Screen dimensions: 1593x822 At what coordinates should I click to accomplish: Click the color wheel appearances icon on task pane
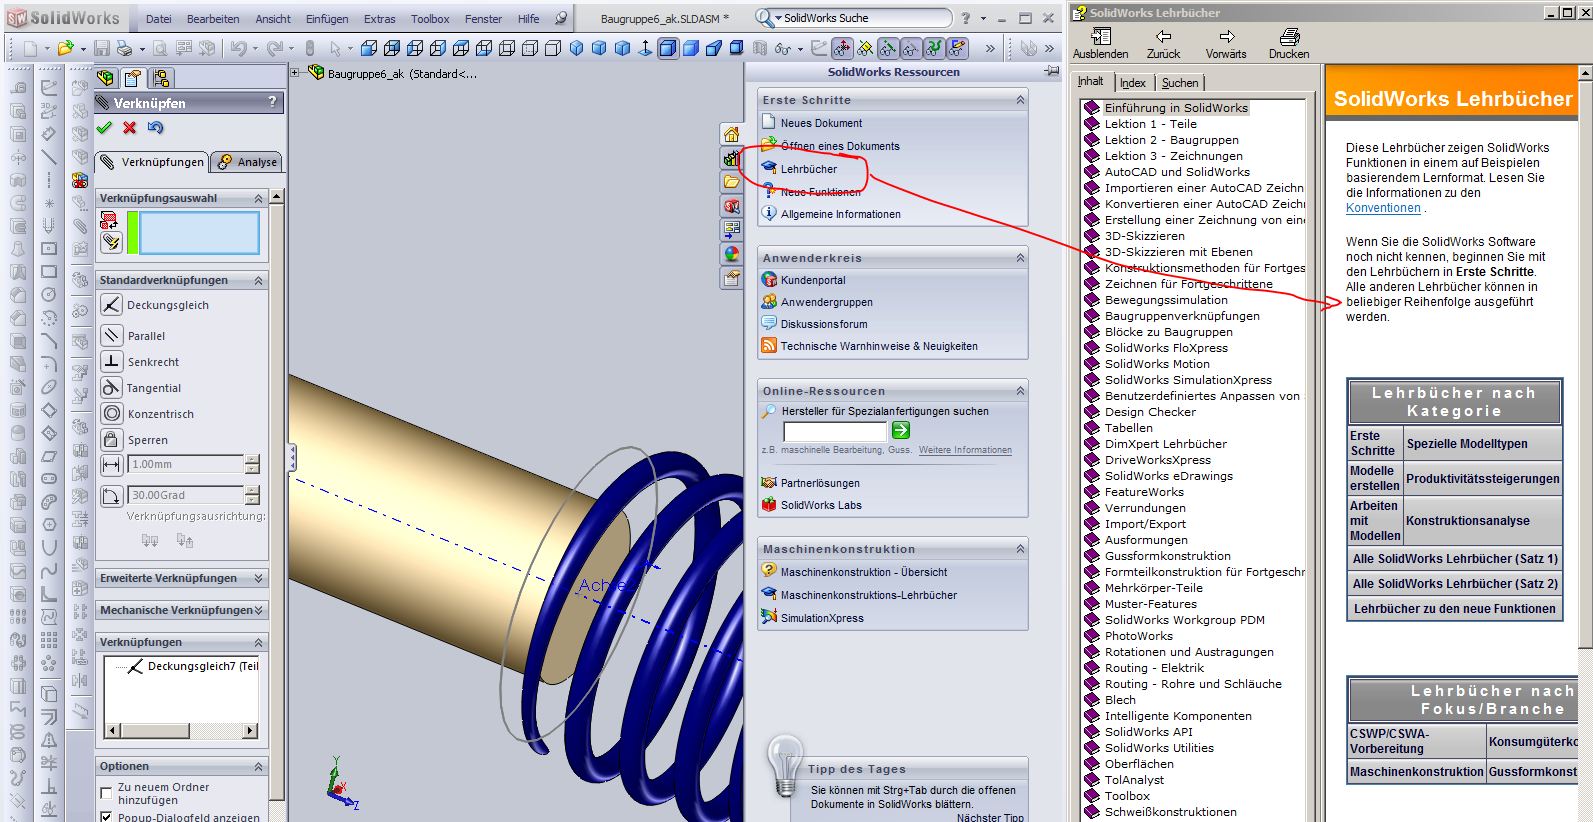(x=732, y=255)
